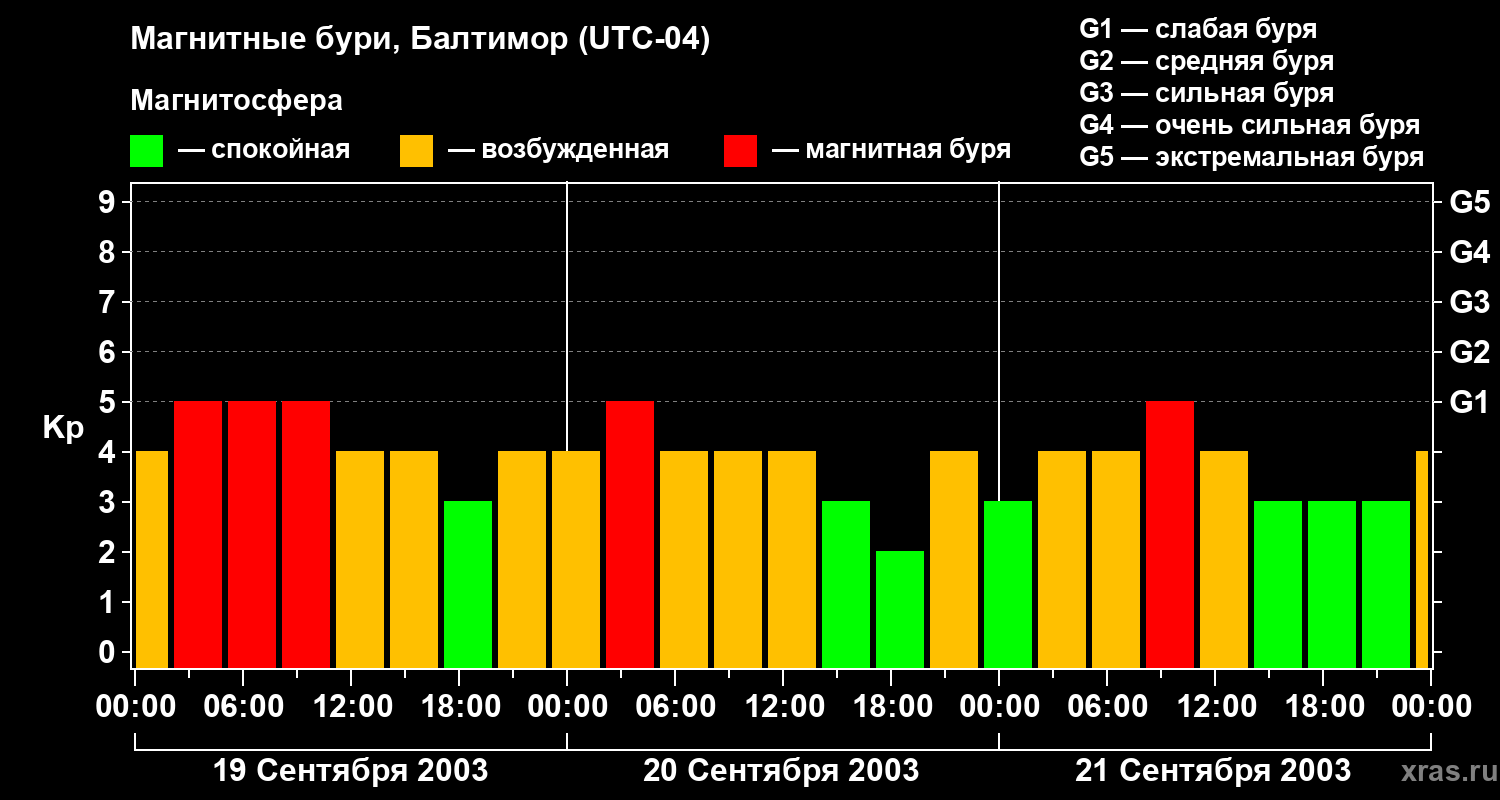Image resolution: width=1500 pixels, height=800 pixels.
Task: Select the only green bar on 19 Сентября
Action: pos(468,585)
